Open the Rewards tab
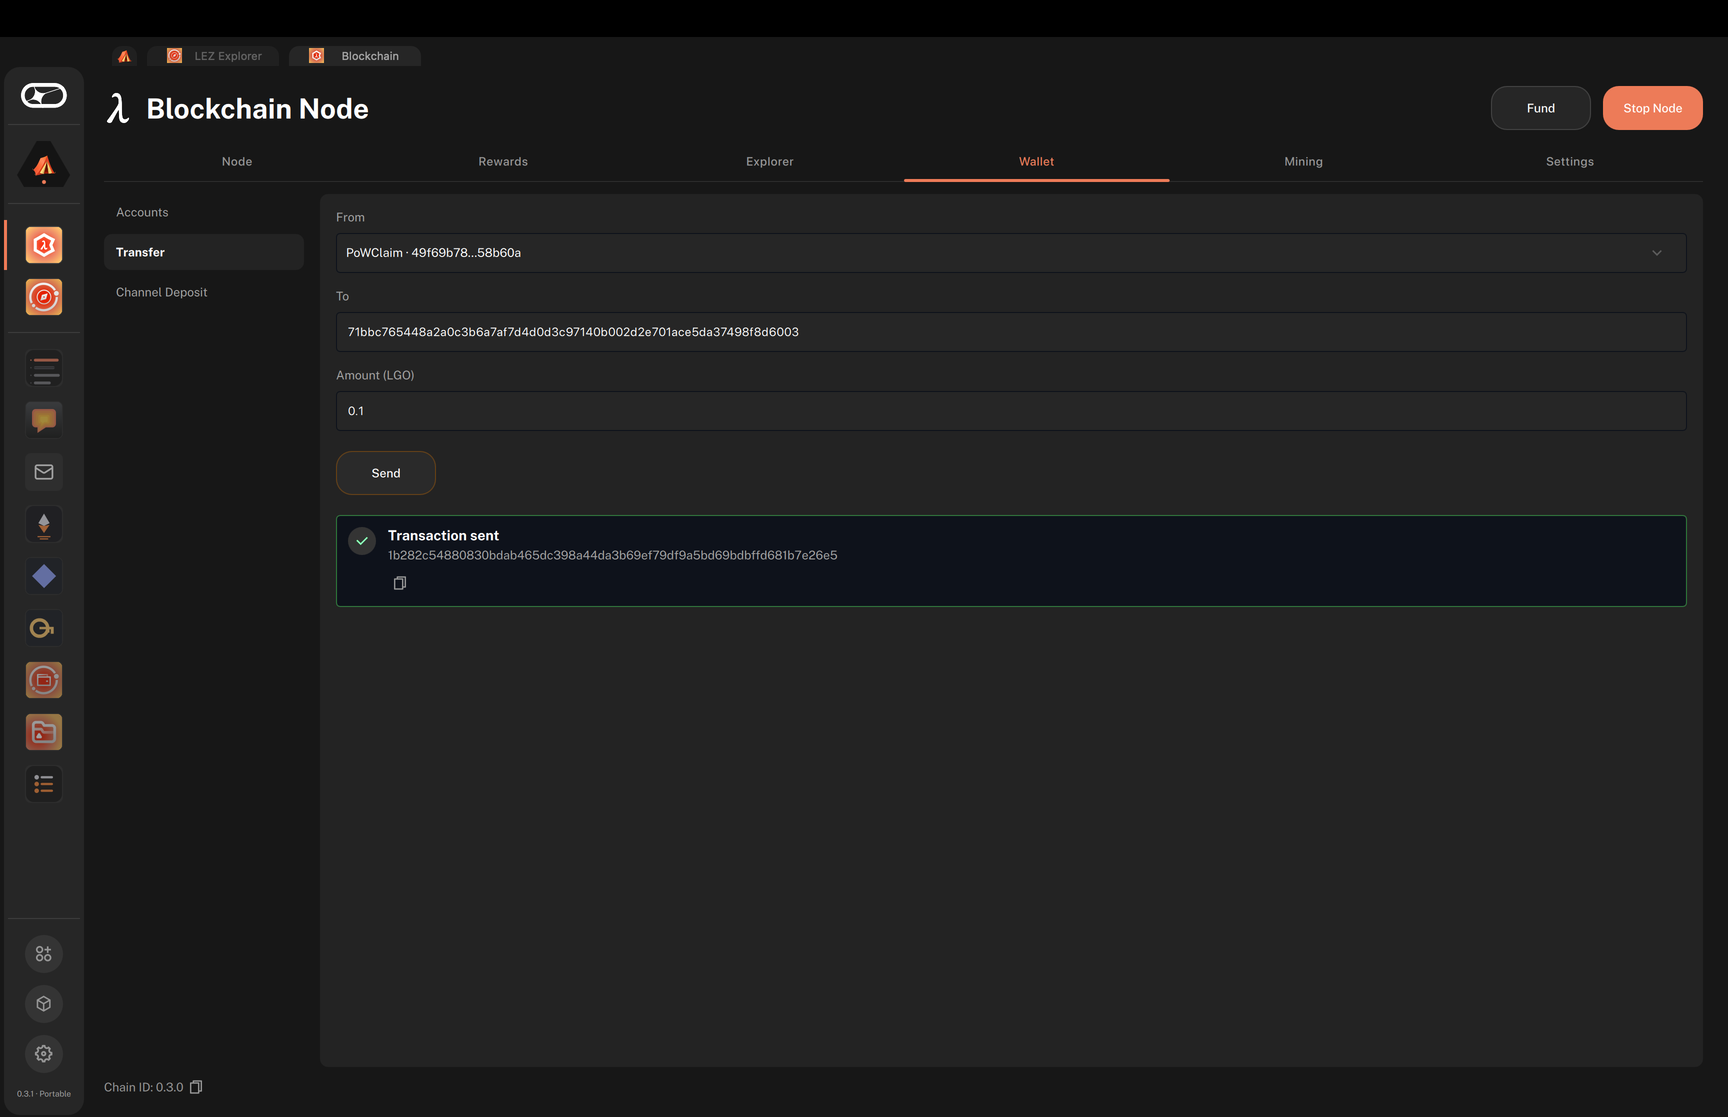 click(503, 161)
